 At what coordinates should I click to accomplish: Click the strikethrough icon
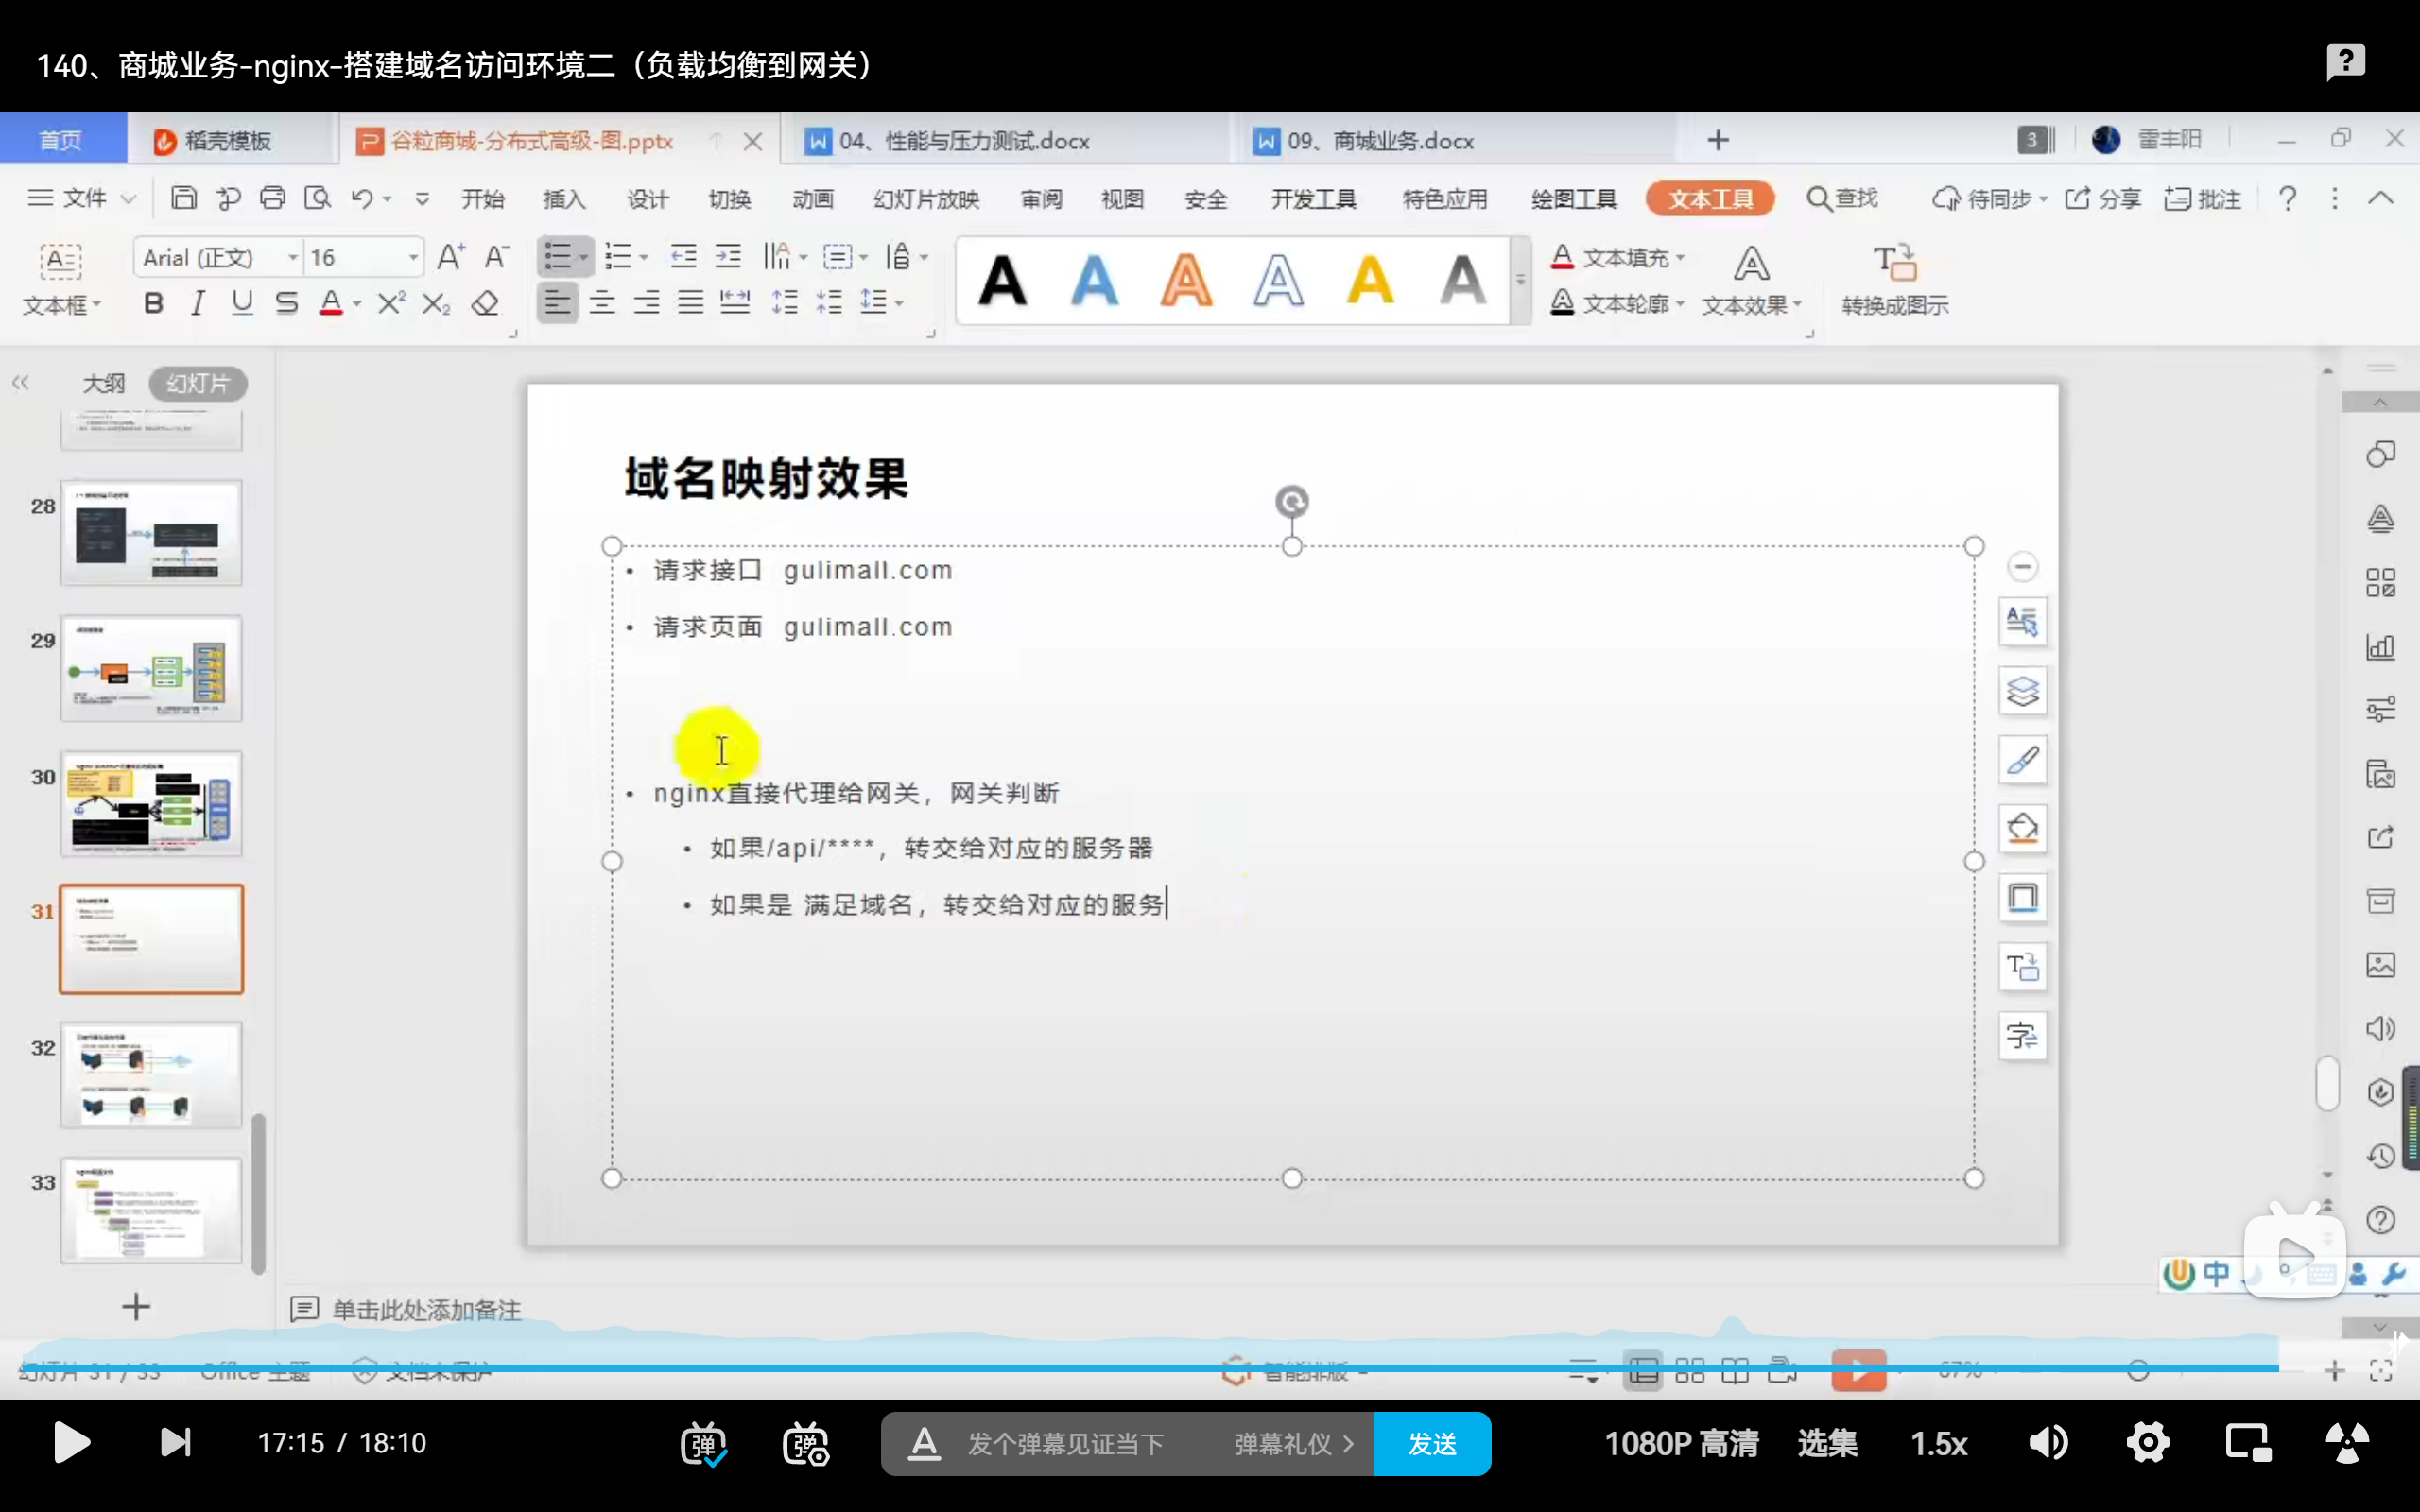(x=286, y=303)
